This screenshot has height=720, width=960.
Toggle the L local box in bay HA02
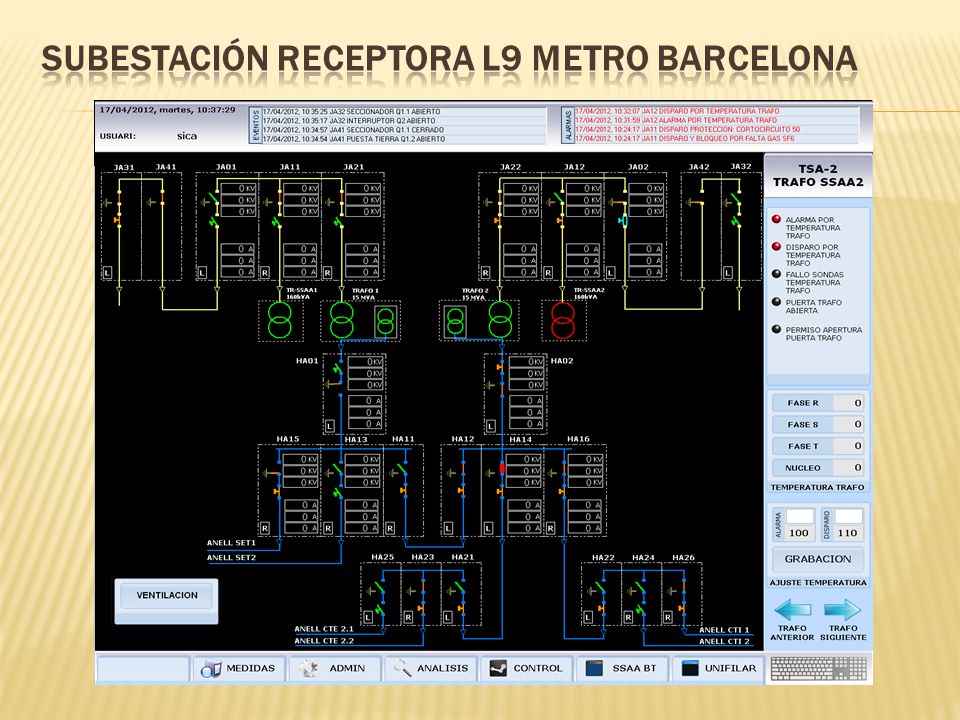[490, 426]
